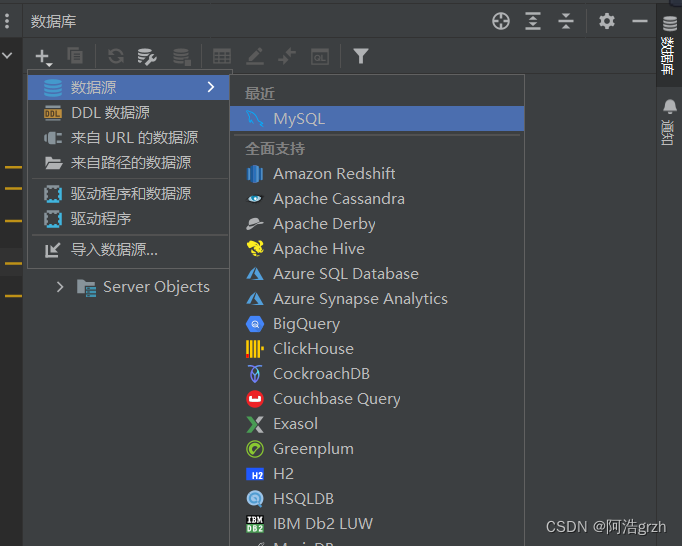This screenshot has height=546, width=682.
Task: Select H2 data source
Action: pos(377,474)
